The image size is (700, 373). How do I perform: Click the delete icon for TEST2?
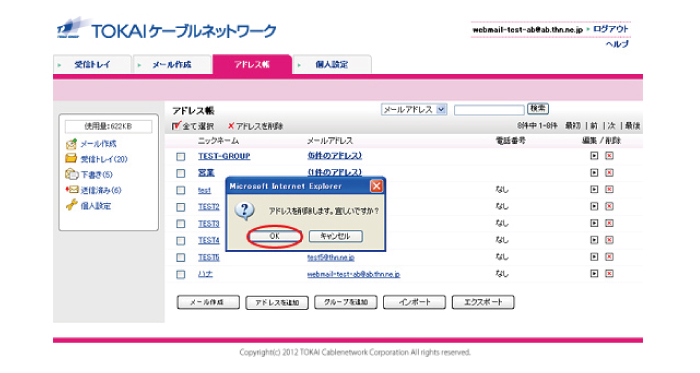pos(609,206)
